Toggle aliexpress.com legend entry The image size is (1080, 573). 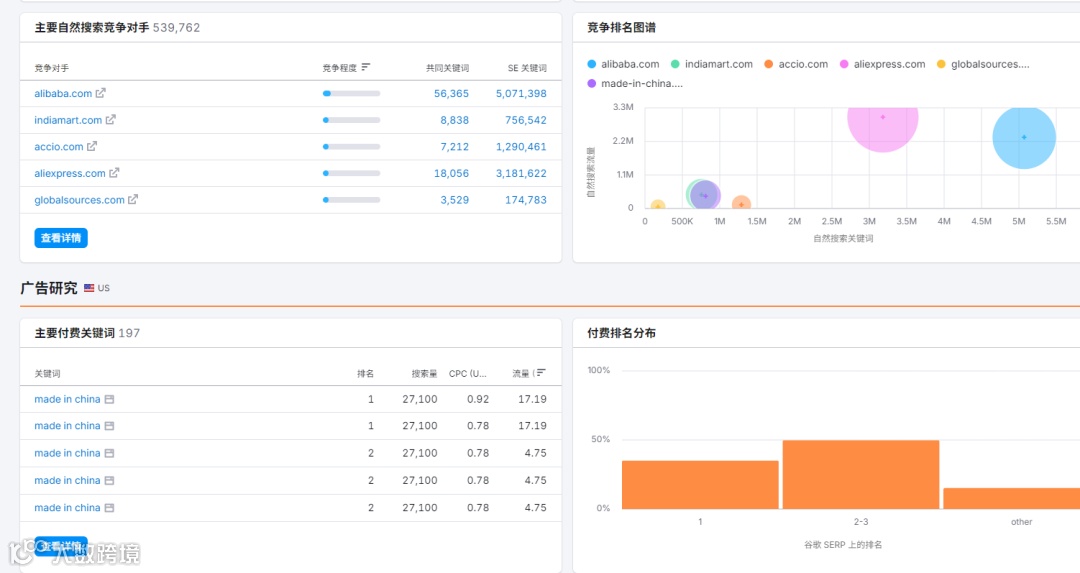pyautogui.click(x=882, y=64)
